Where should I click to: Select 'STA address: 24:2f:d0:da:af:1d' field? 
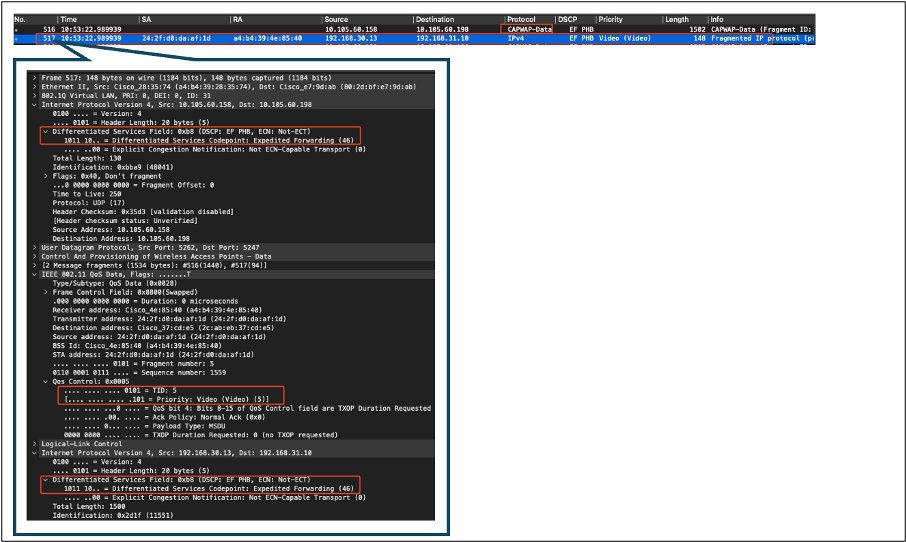pos(153,355)
